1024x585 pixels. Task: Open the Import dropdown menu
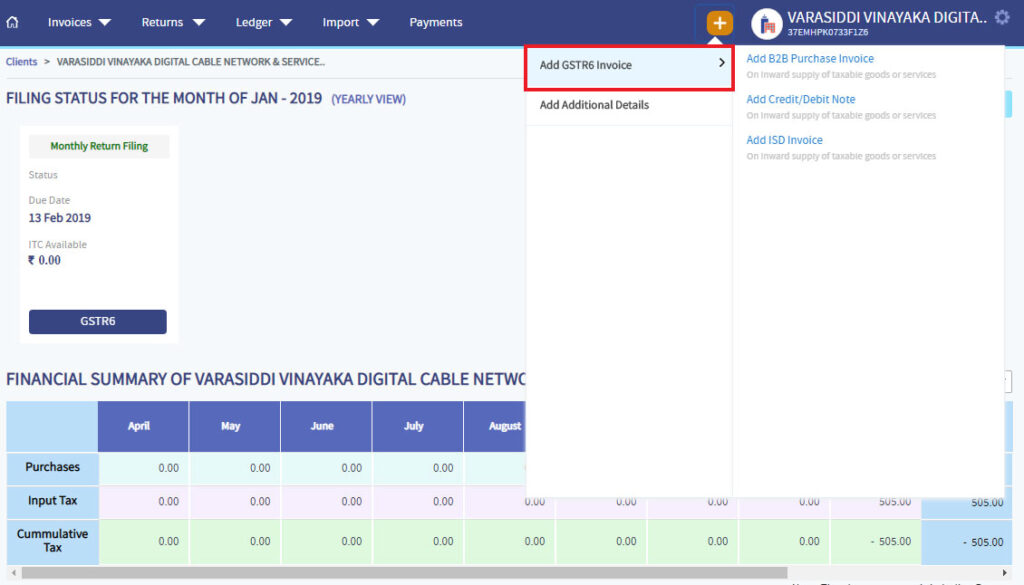click(350, 21)
